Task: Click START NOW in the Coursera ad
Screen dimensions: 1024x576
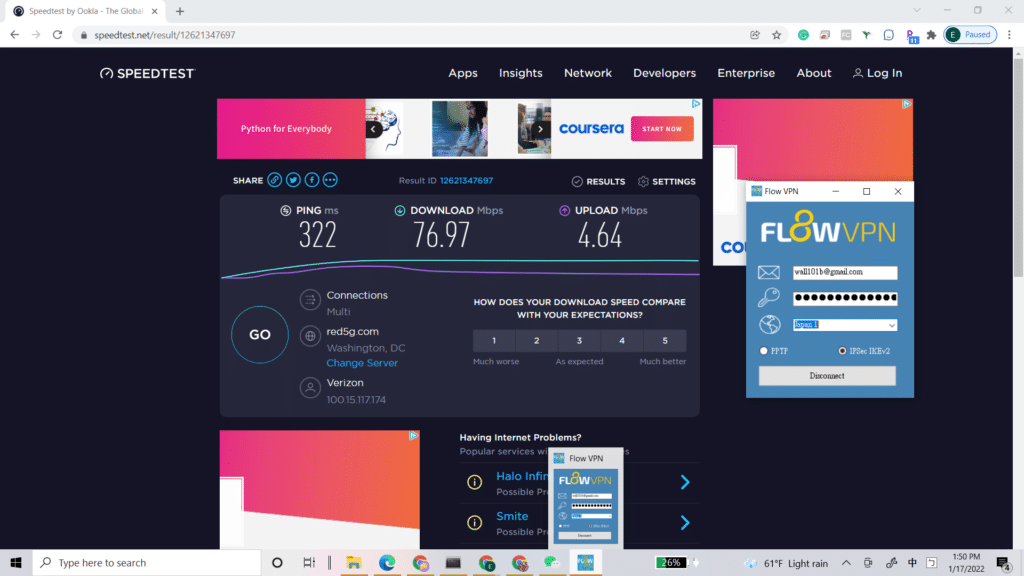Action: (662, 129)
